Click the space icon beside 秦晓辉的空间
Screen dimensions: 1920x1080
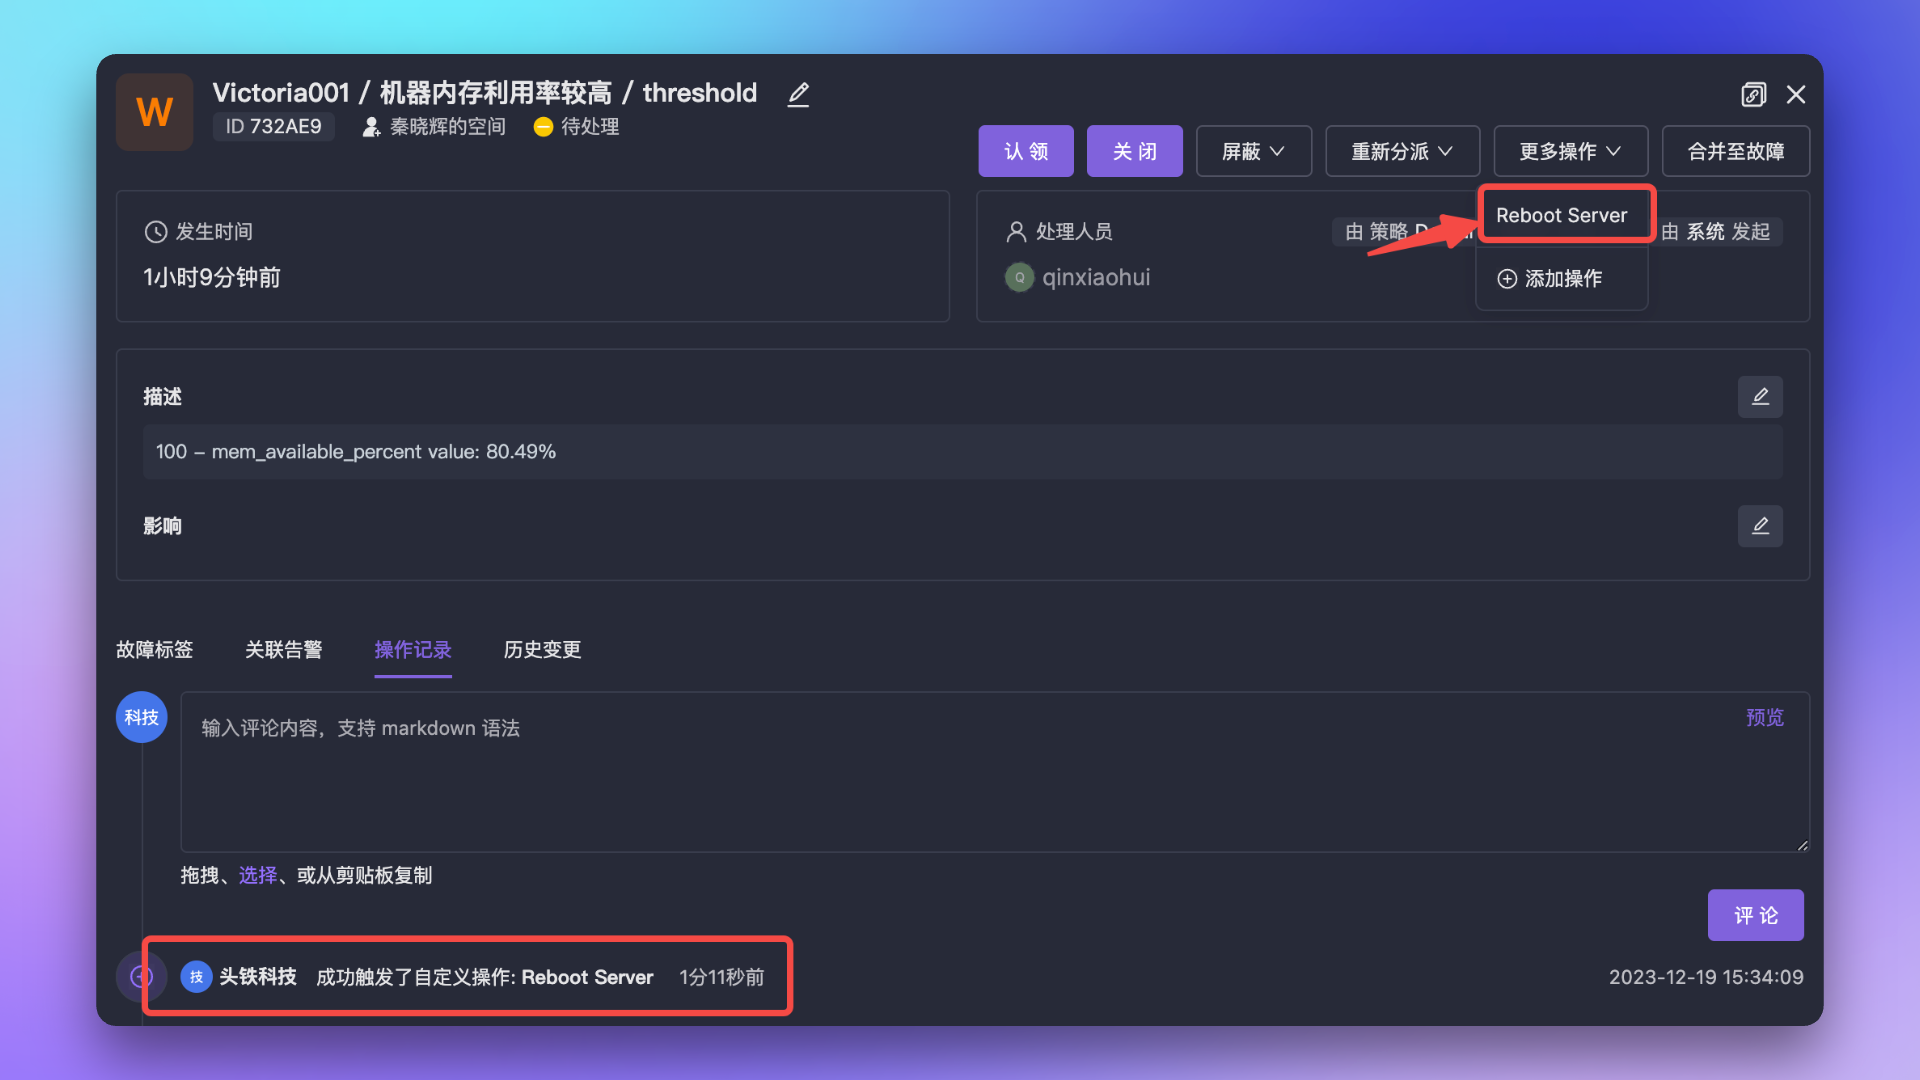pyautogui.click(x=370, y=127)
